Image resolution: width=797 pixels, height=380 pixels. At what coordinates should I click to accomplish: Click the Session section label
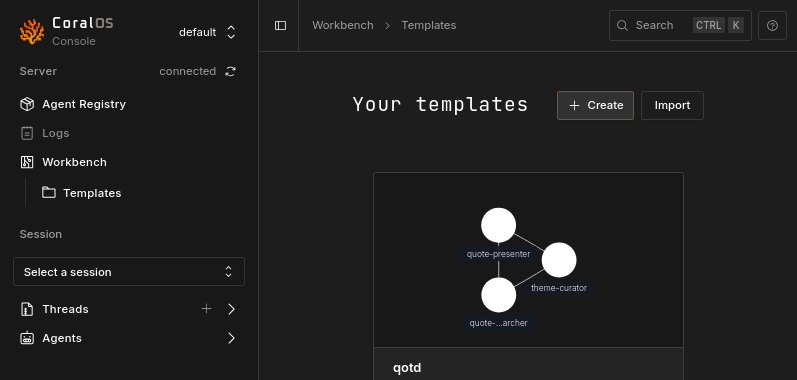pyautogui.click(x=41, y=234)
